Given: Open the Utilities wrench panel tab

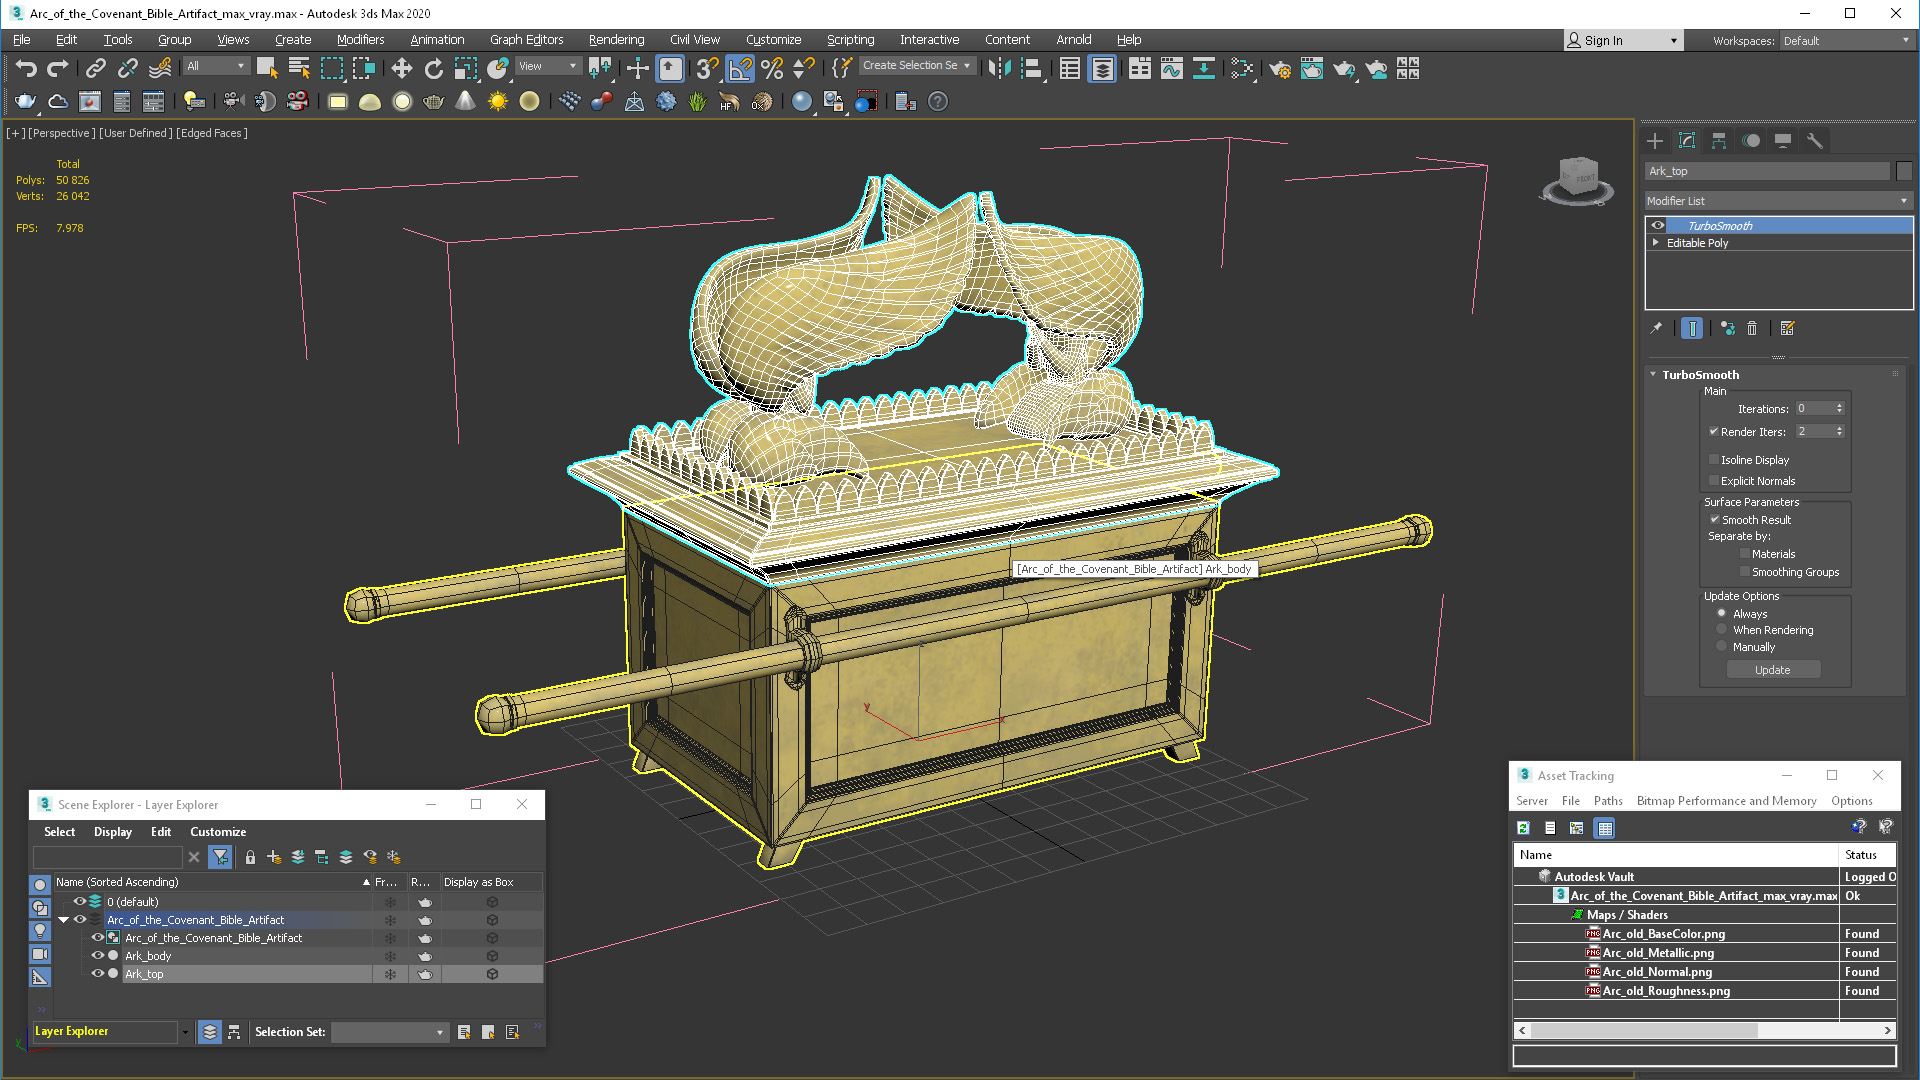Looking at the screenshot, I should [x=1815, y=141].
